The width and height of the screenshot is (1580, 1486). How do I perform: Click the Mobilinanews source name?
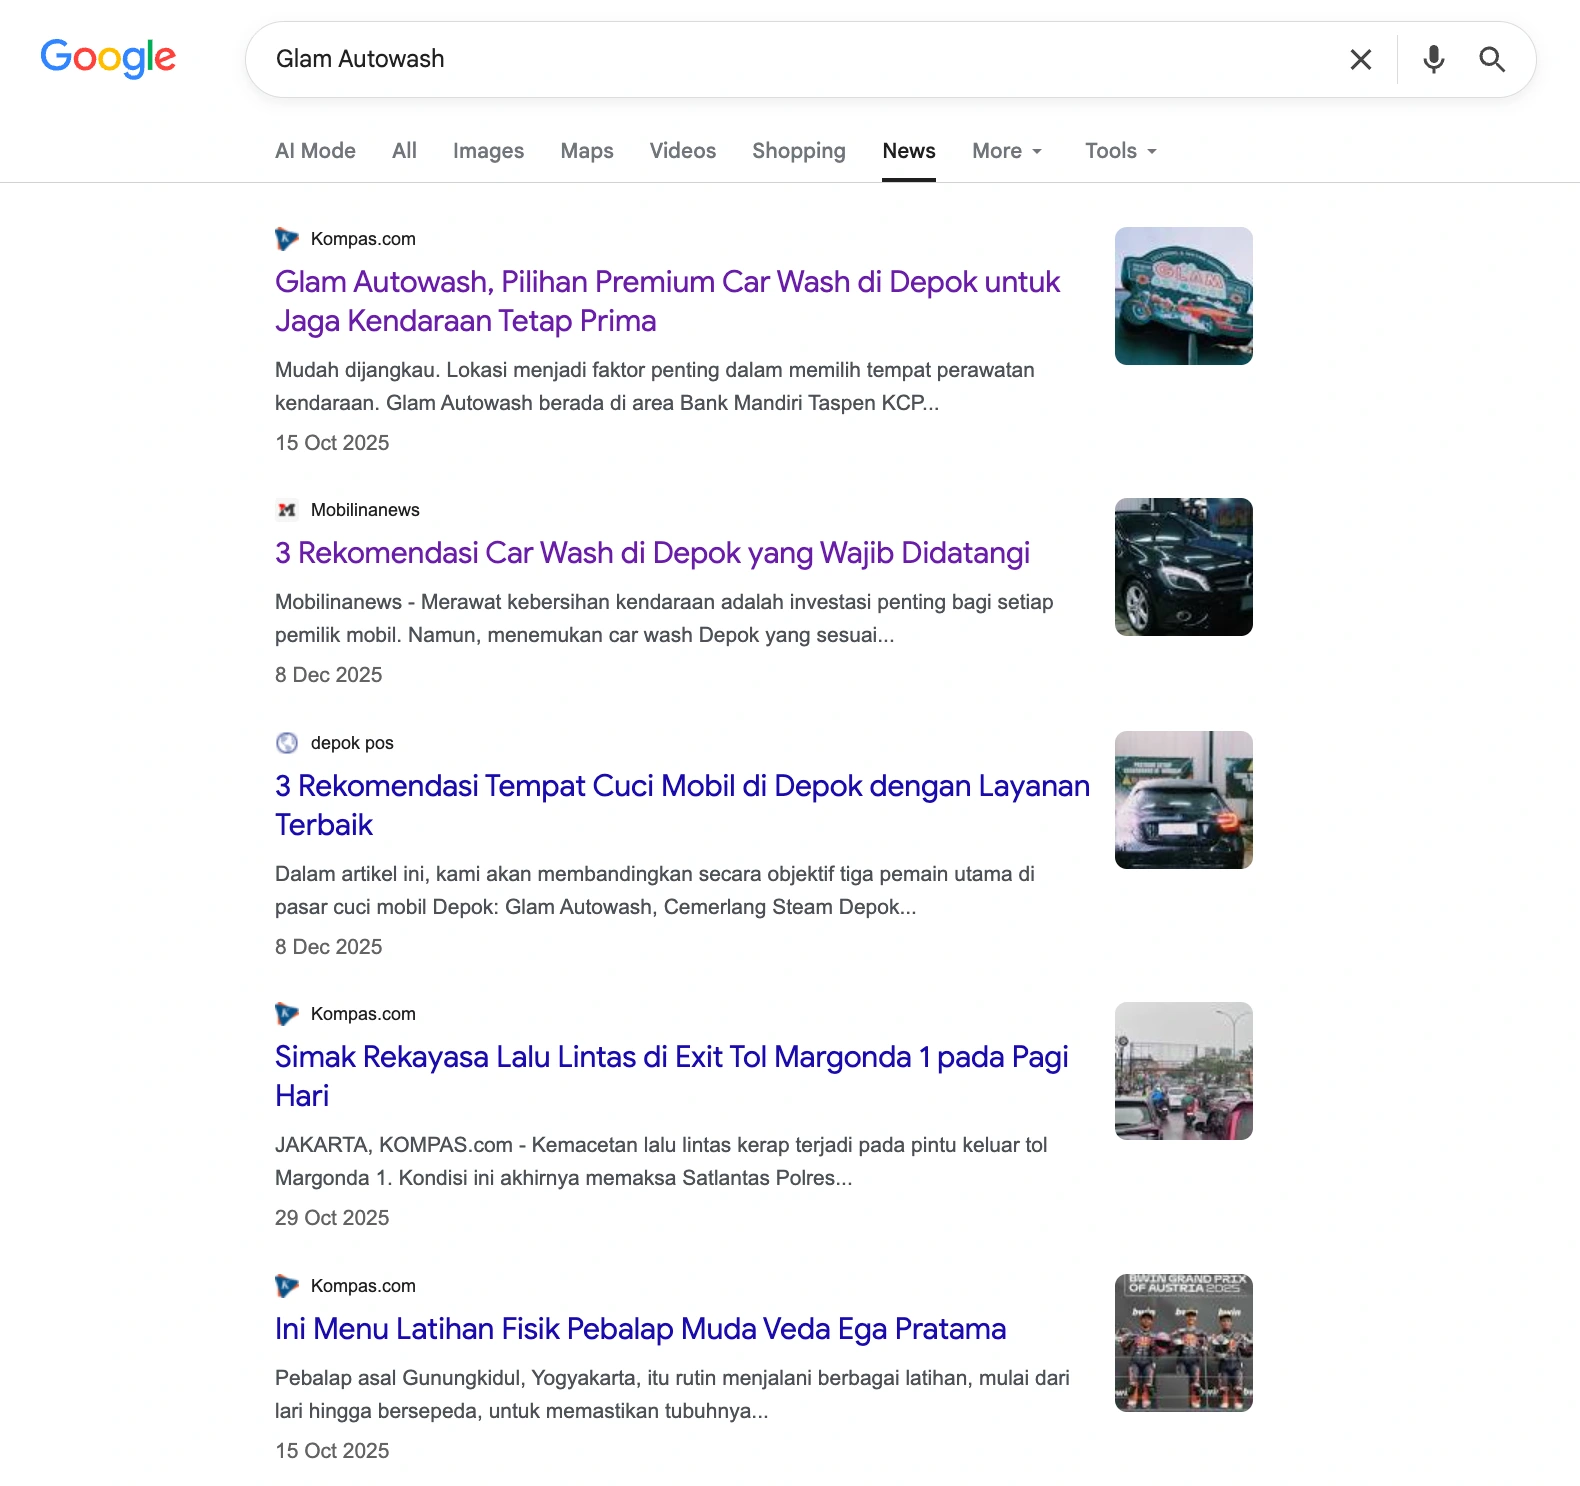click(365, 510)
